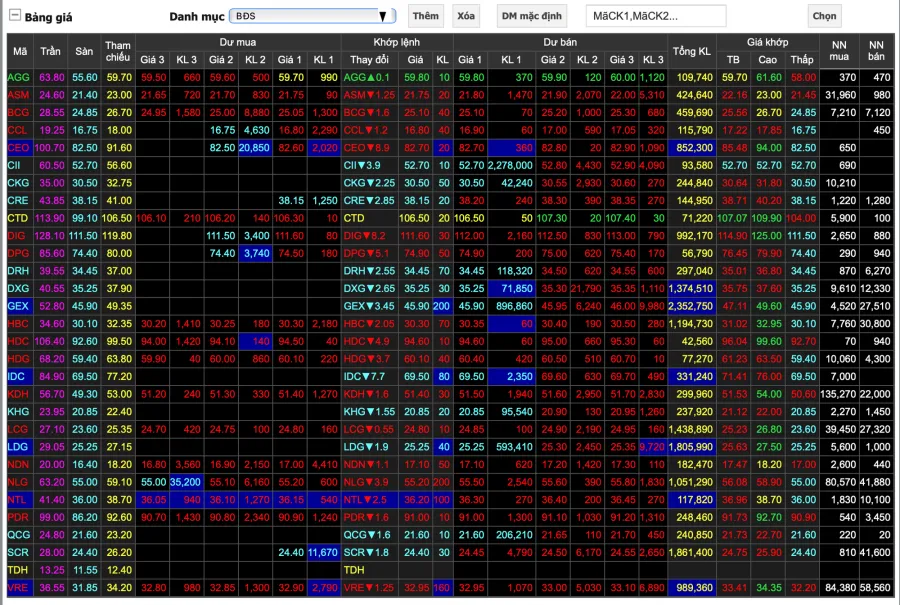900x605 pixels.
Task: Select the CEO stock symbol
Action: (x=18, y=147)
